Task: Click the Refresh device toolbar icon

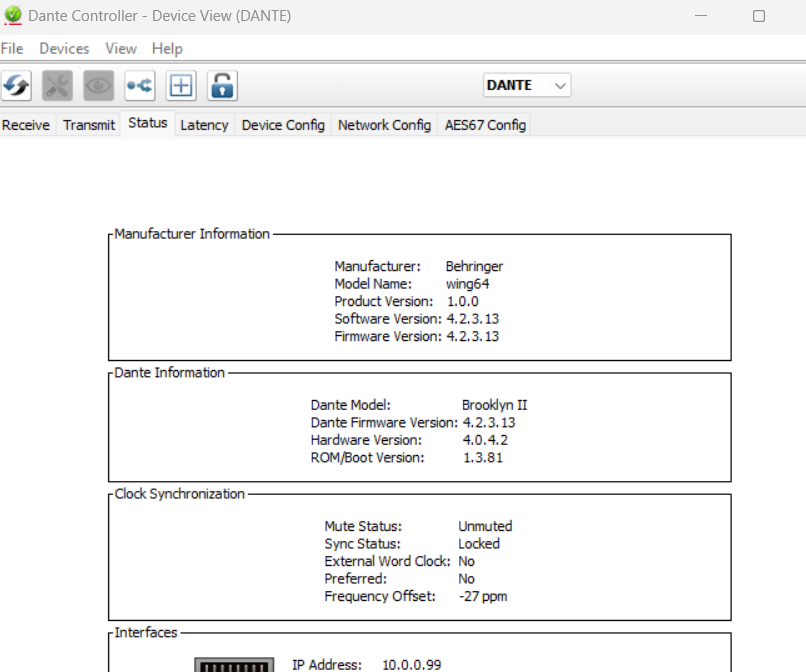Action: point(16,85)
